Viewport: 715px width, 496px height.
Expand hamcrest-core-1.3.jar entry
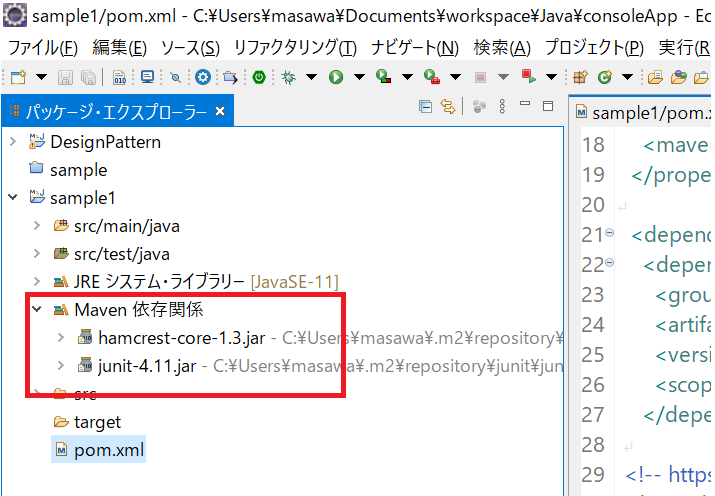point(61,338)
